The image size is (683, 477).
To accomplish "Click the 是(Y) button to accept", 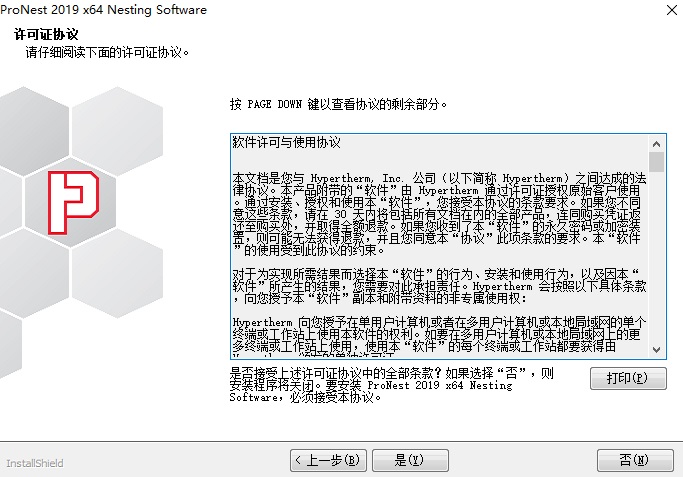I will pos(410,460).
